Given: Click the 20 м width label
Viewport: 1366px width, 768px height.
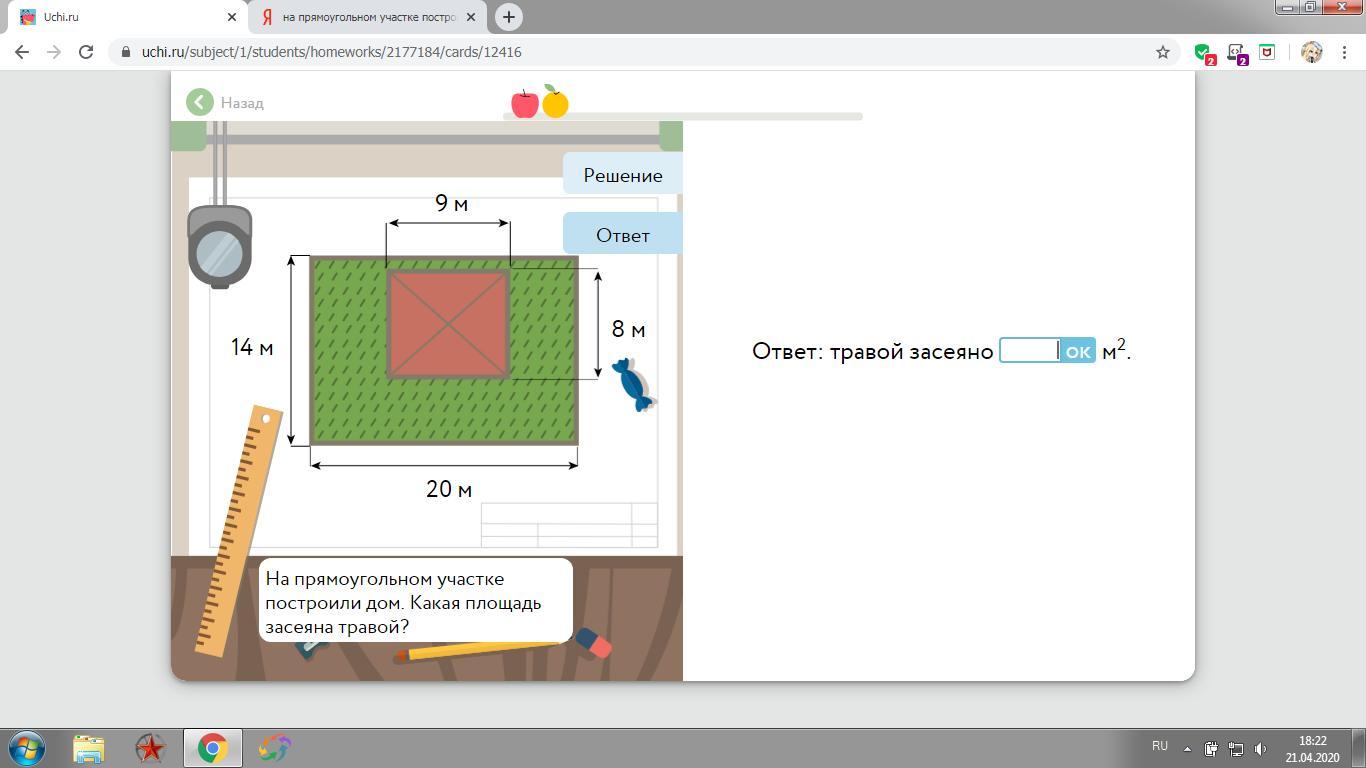Looking at the screenshot, I should [449, 489].
